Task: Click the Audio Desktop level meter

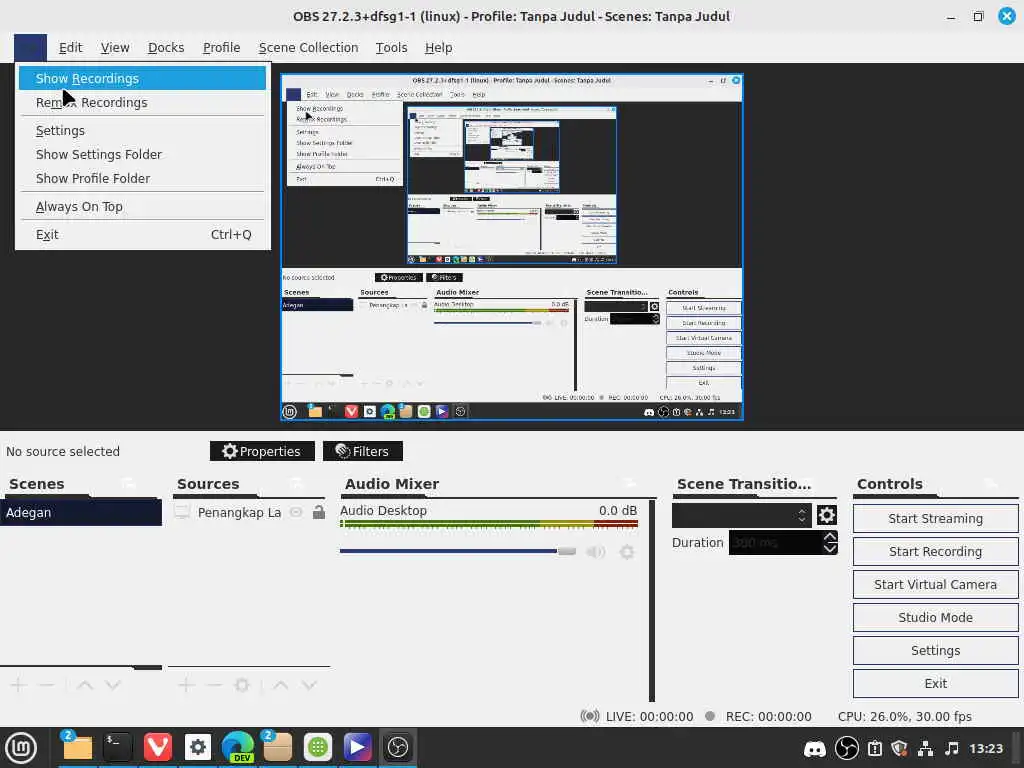Action: coord(488,524)
